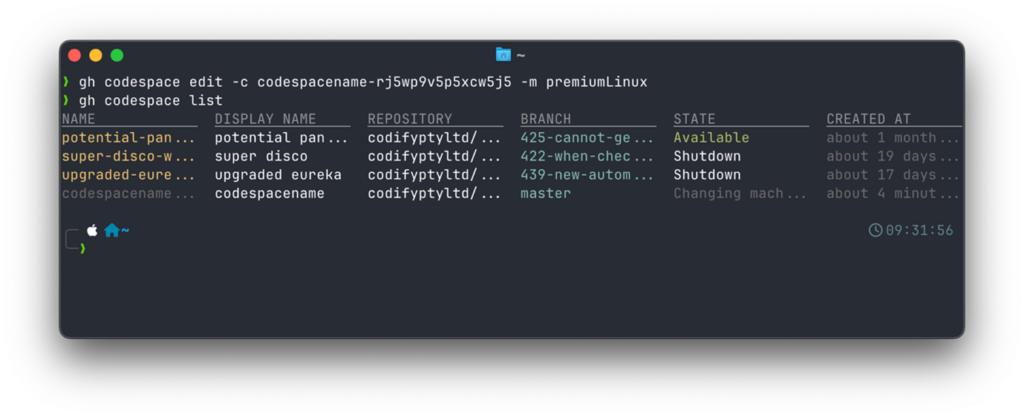
Task: Click the Apple logo icon in prompt
Action: (92, 230)
